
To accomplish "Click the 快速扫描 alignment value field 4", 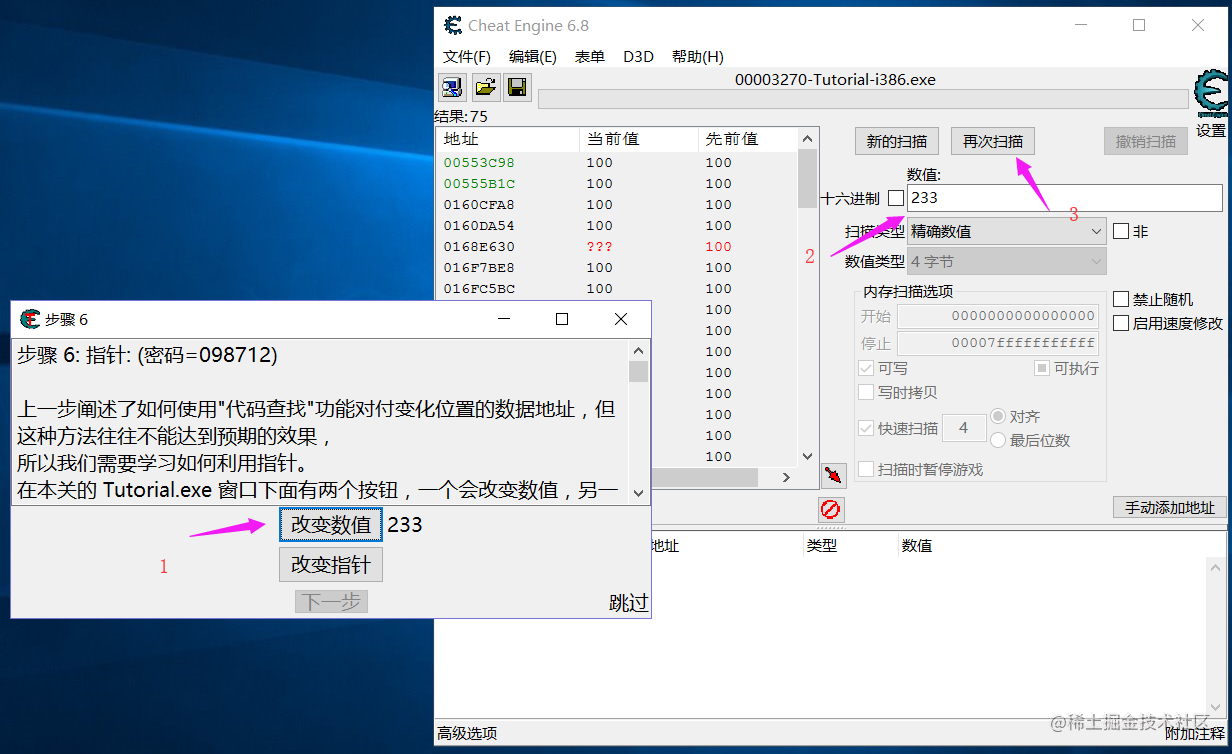I will coord(964,428).
